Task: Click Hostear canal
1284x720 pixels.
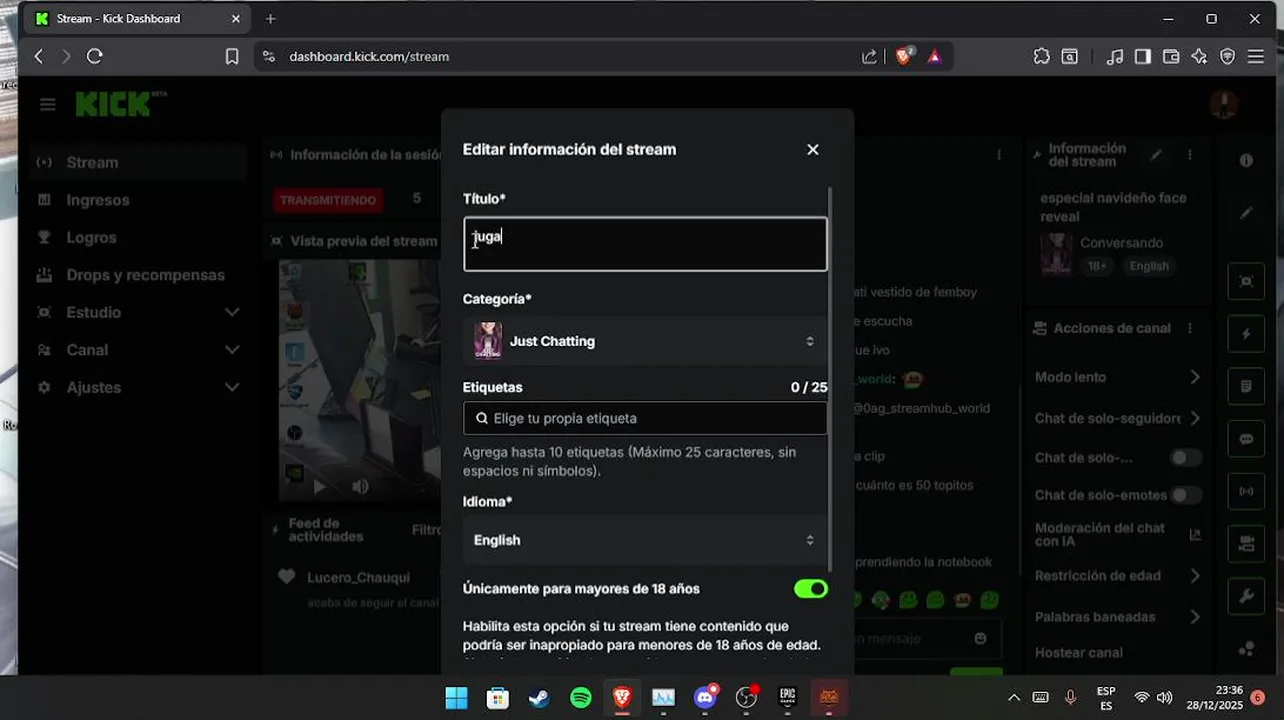Action: pyautogui.click(x=1079, y=653)
